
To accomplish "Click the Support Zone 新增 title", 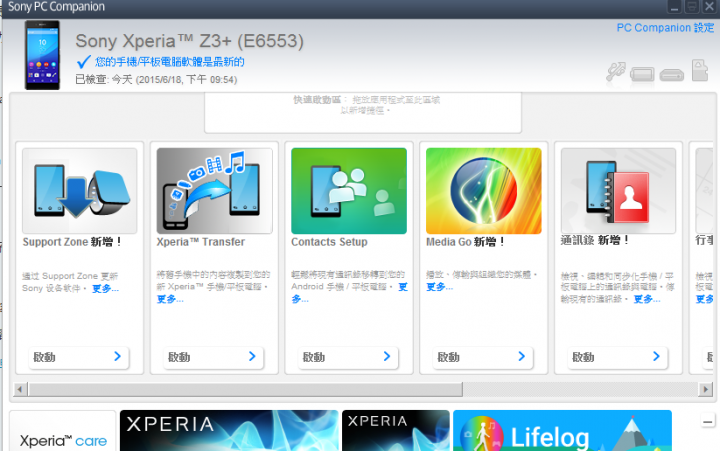I will 72,242.
